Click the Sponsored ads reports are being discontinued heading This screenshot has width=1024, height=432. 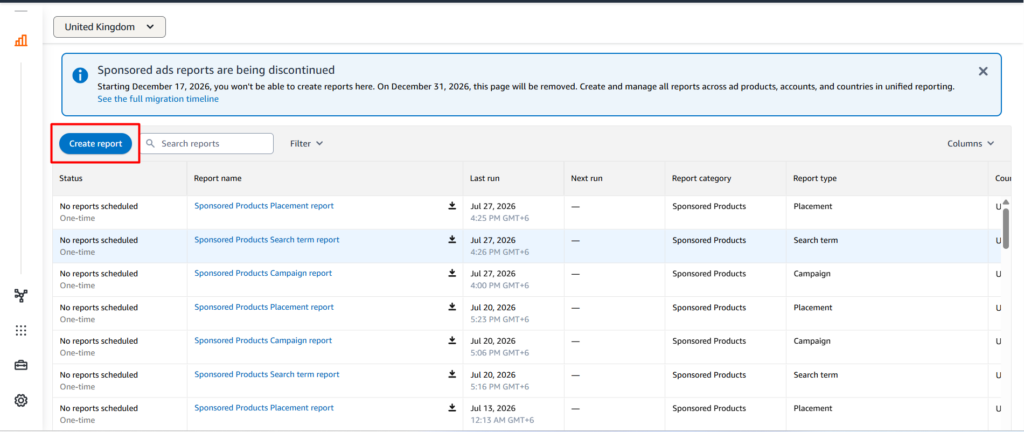point(216,70)
